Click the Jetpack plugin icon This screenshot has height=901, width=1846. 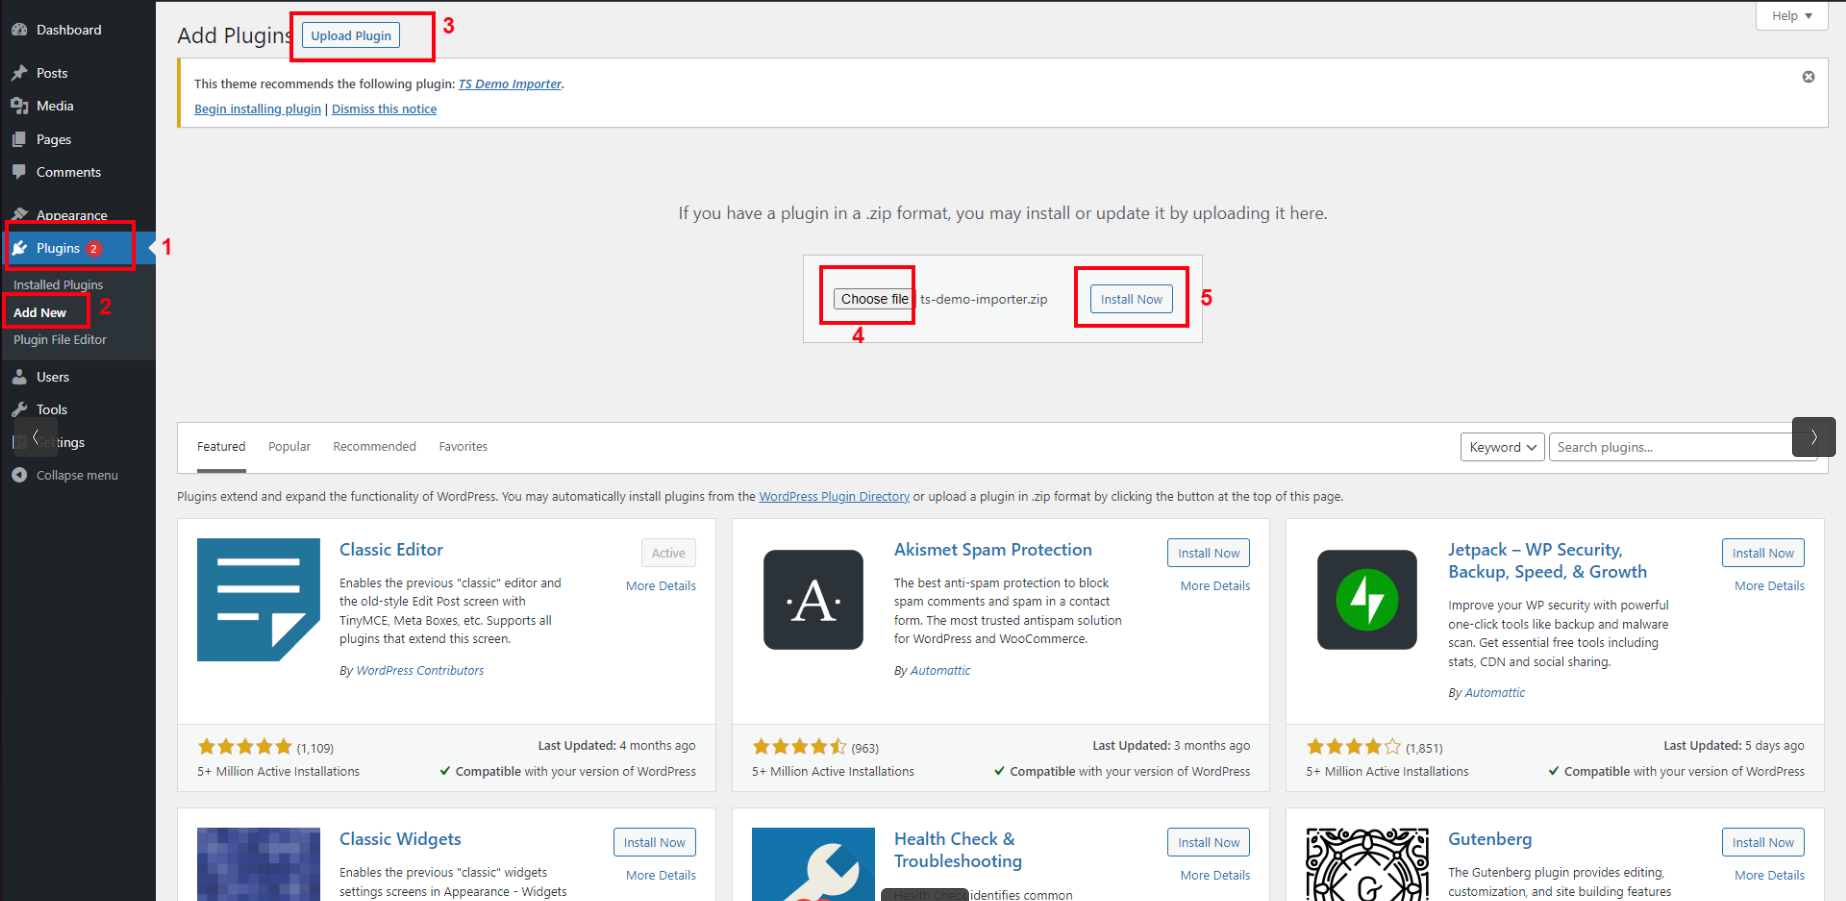pyautogui.click(x=1366, y=600)
